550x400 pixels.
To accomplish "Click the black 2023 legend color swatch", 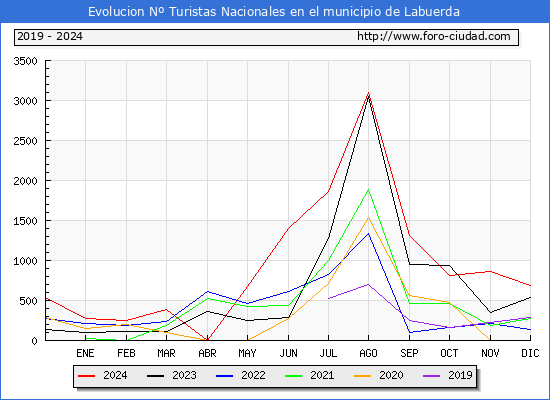I will pyautogui.click(x=155, y=376).
